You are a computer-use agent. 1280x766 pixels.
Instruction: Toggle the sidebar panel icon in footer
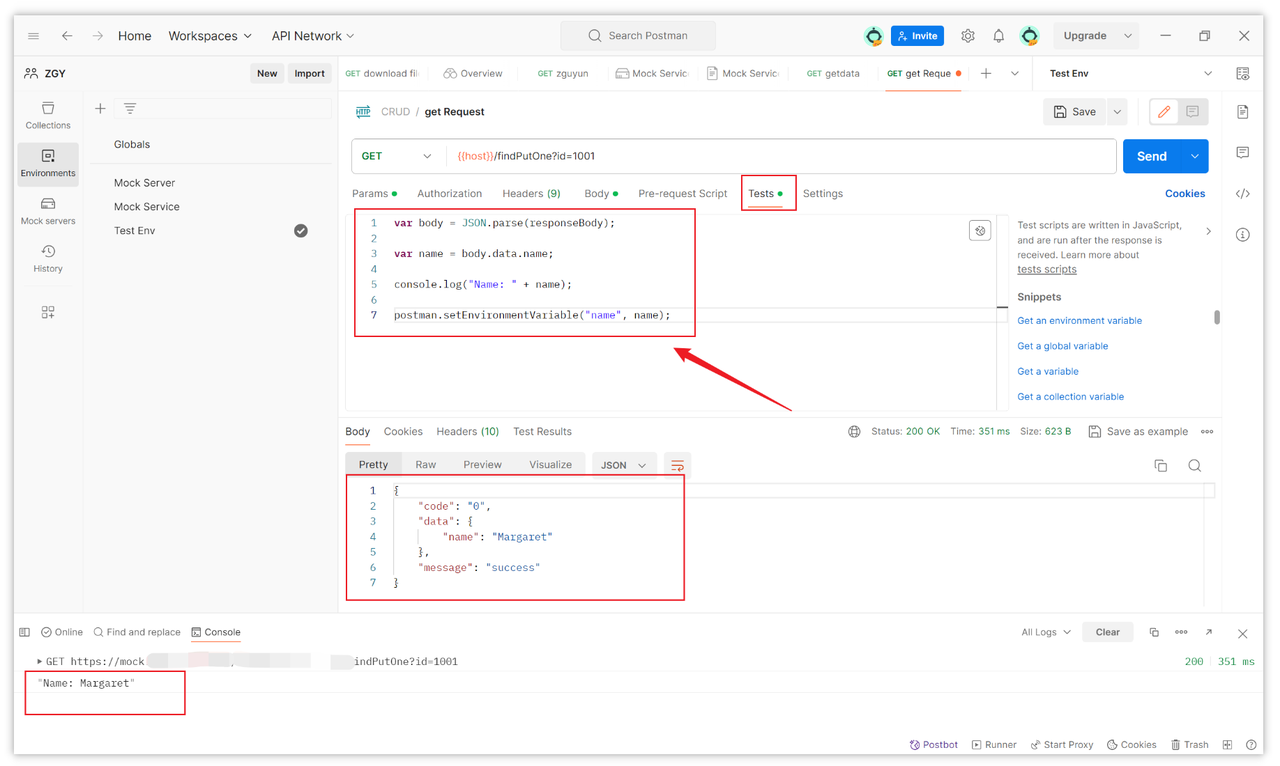25,633
